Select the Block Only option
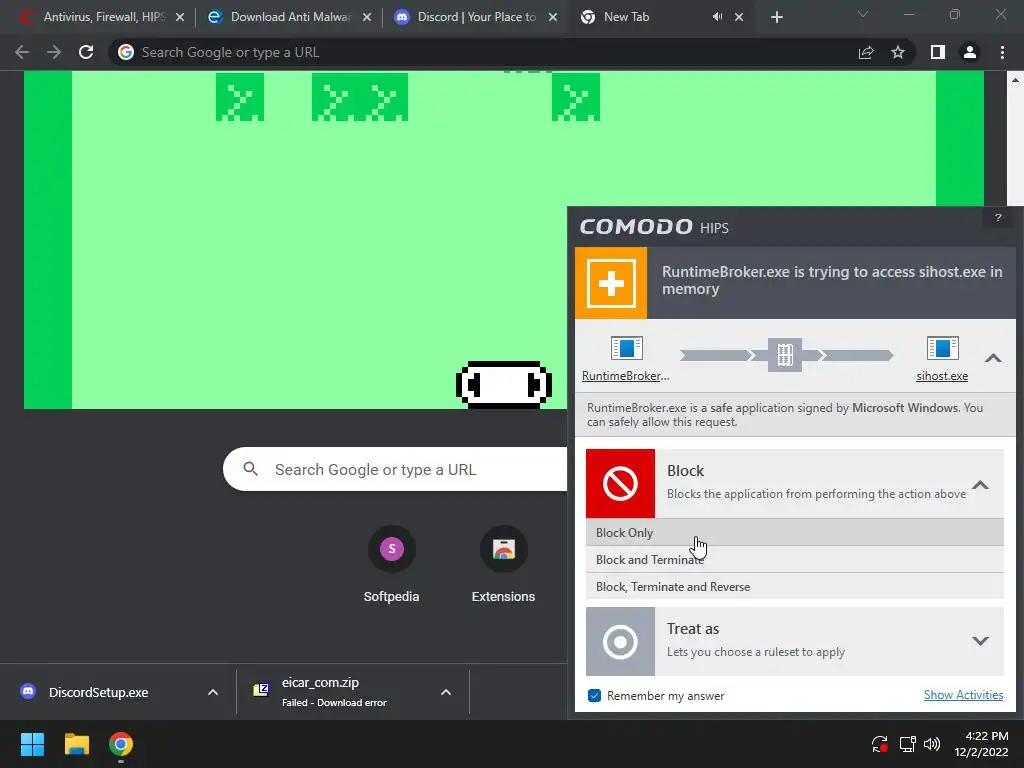The width and height of the screenshot is (1024, 768). point(795,533)
